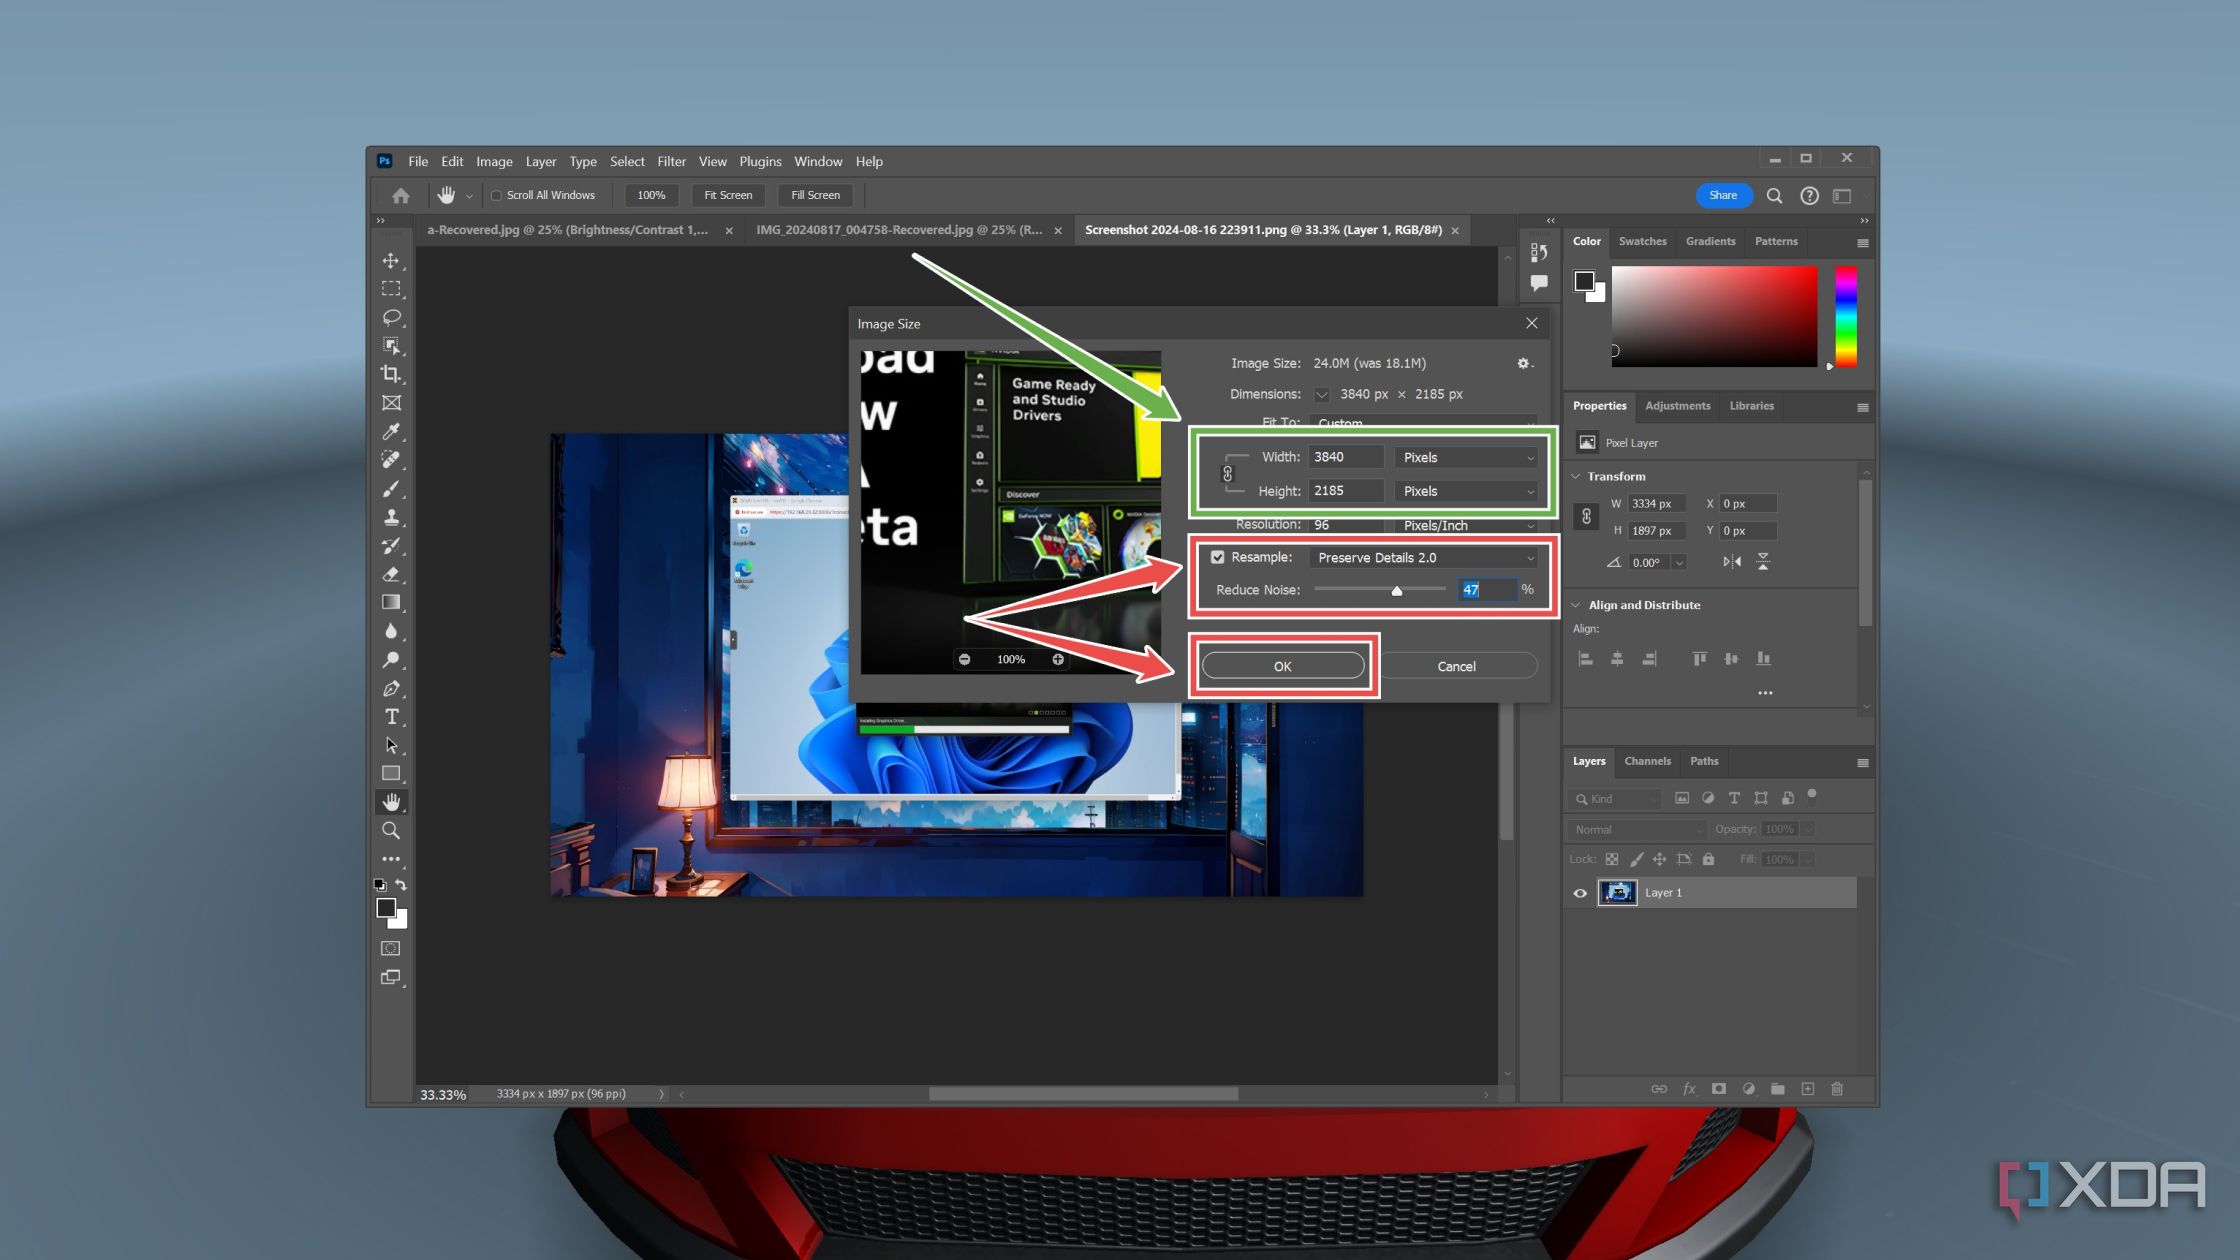Open the Help question mark icon
This screenshot has height=1260, width=2240.
pos(1809,195)
